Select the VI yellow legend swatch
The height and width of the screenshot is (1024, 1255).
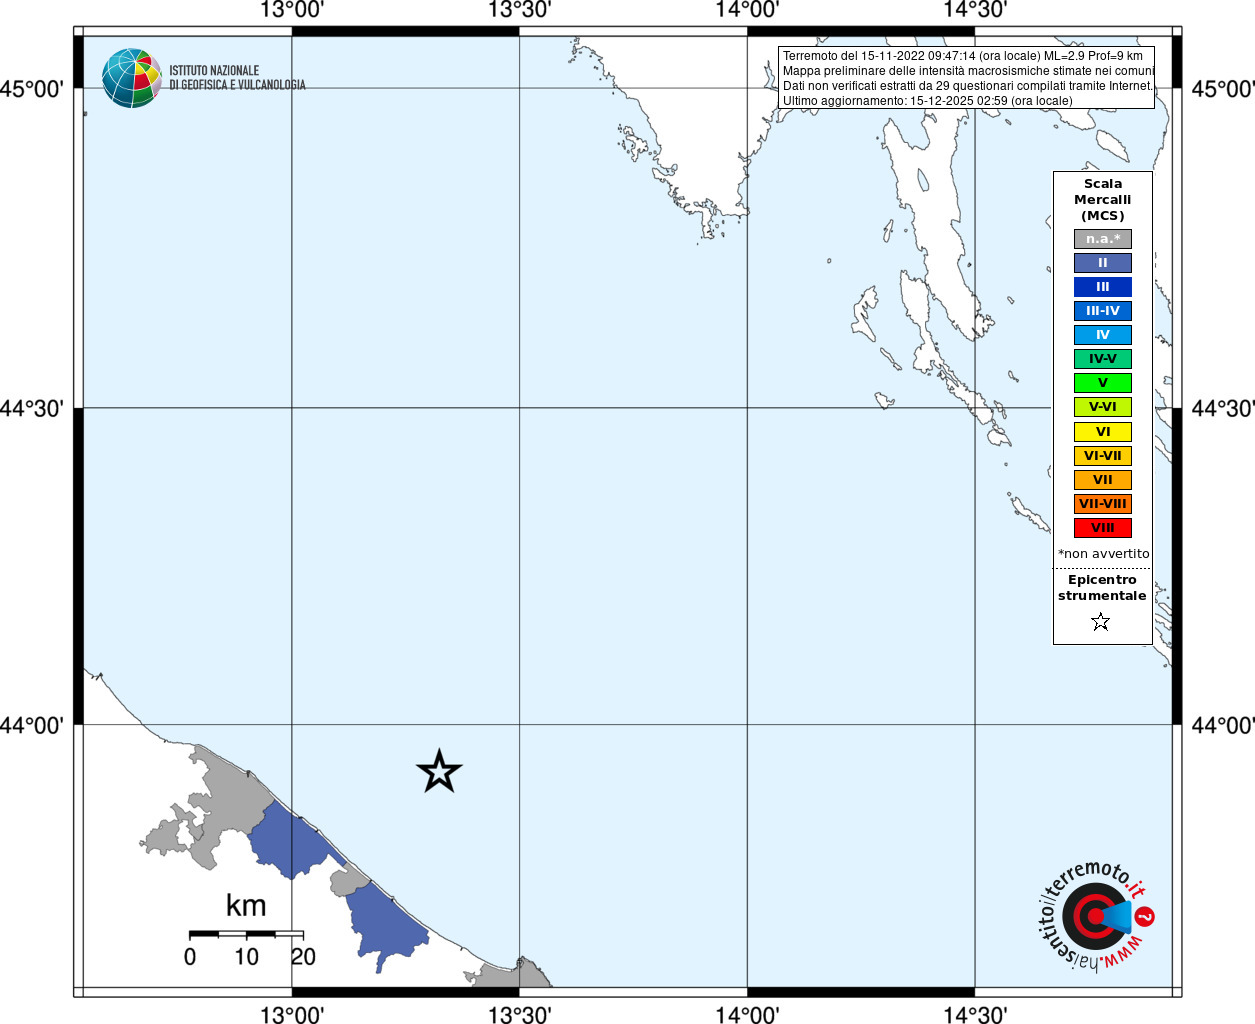(x=1103, y=432)
